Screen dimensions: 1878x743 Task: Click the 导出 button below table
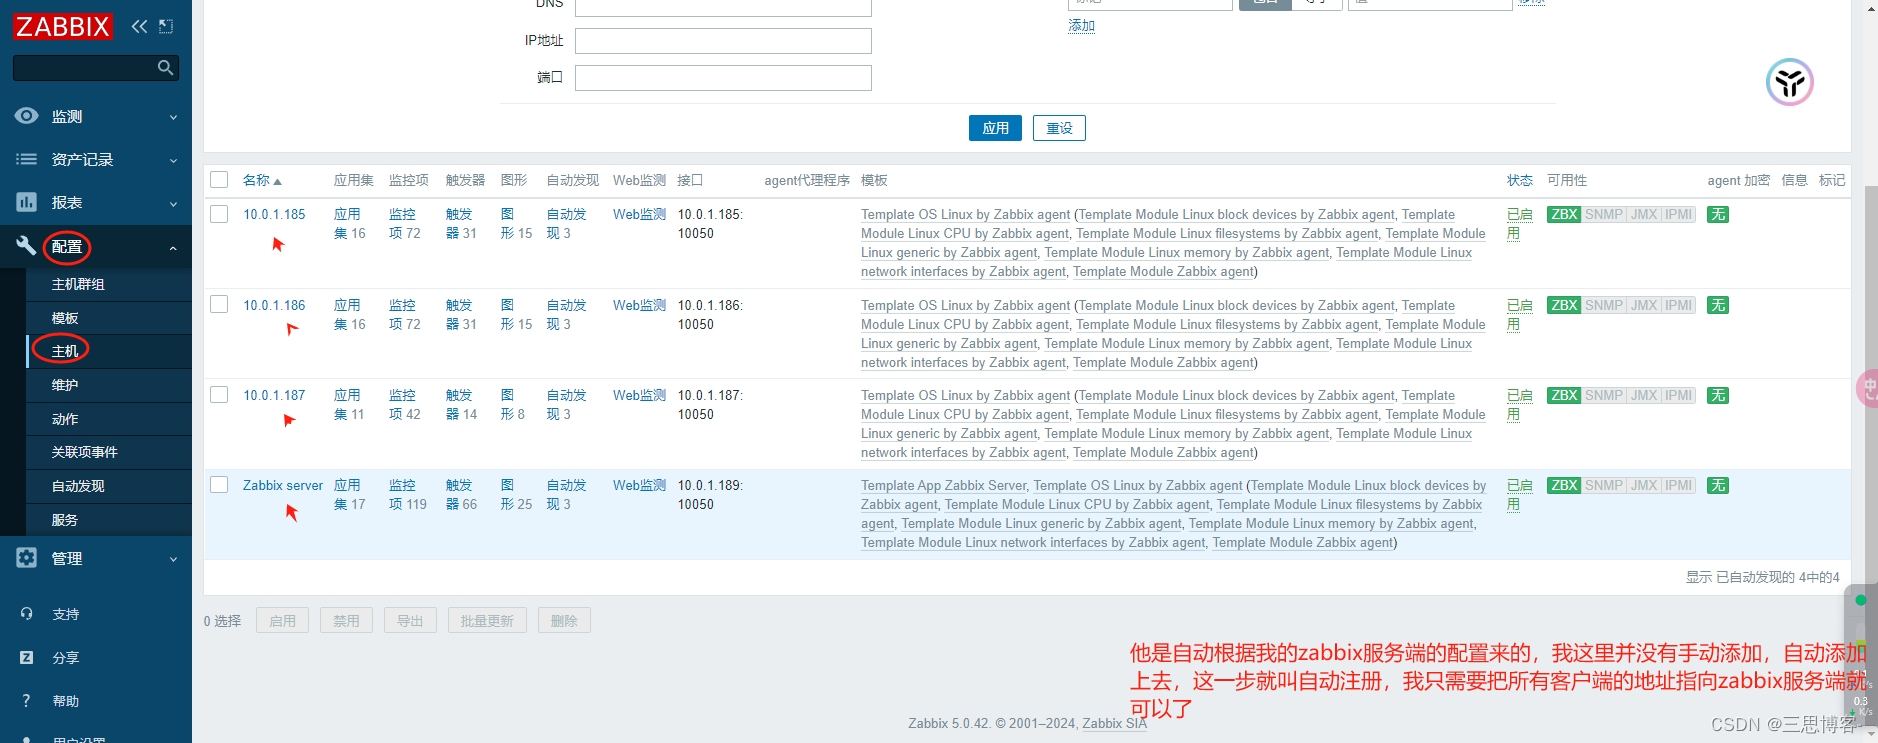coord(410,620)
